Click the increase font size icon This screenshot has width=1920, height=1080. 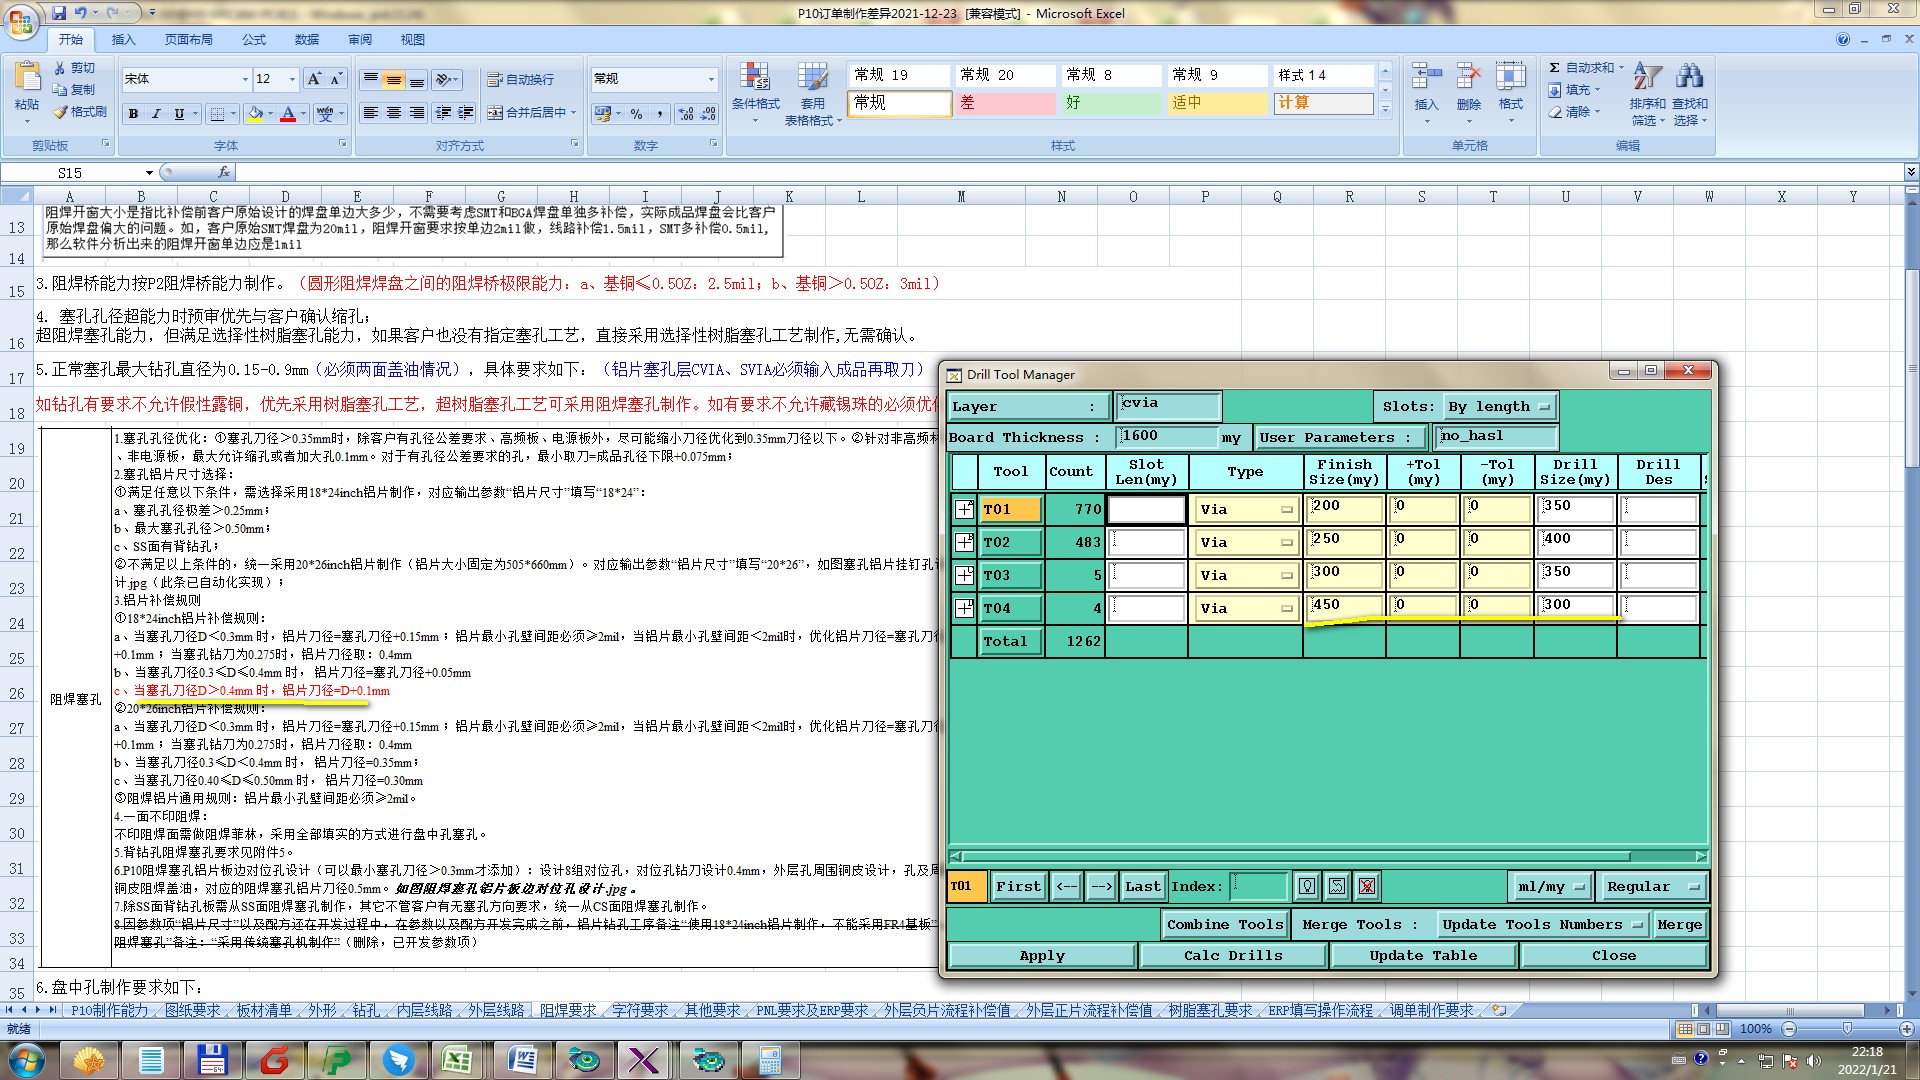(314, 79)
